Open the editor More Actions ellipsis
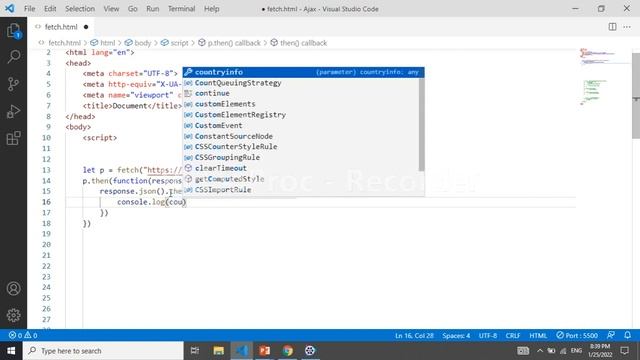Image resolution: width=640 pixels, height=360 pixels. pos(627,27)
